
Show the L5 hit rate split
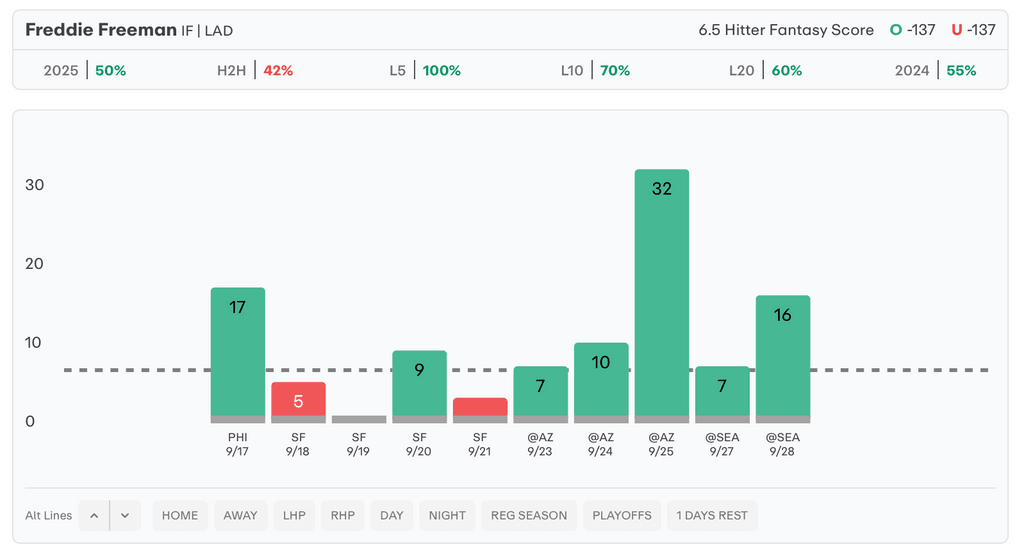425,70
